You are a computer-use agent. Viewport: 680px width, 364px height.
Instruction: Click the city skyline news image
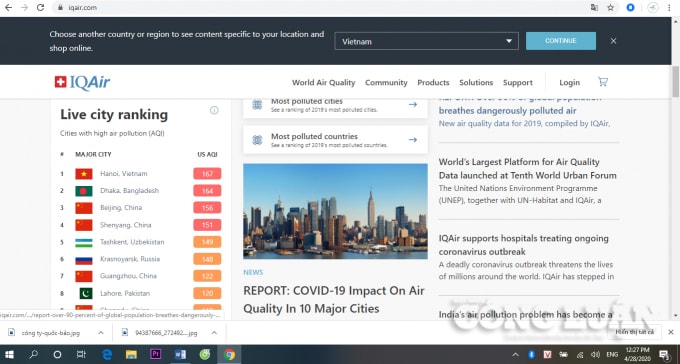335,211
